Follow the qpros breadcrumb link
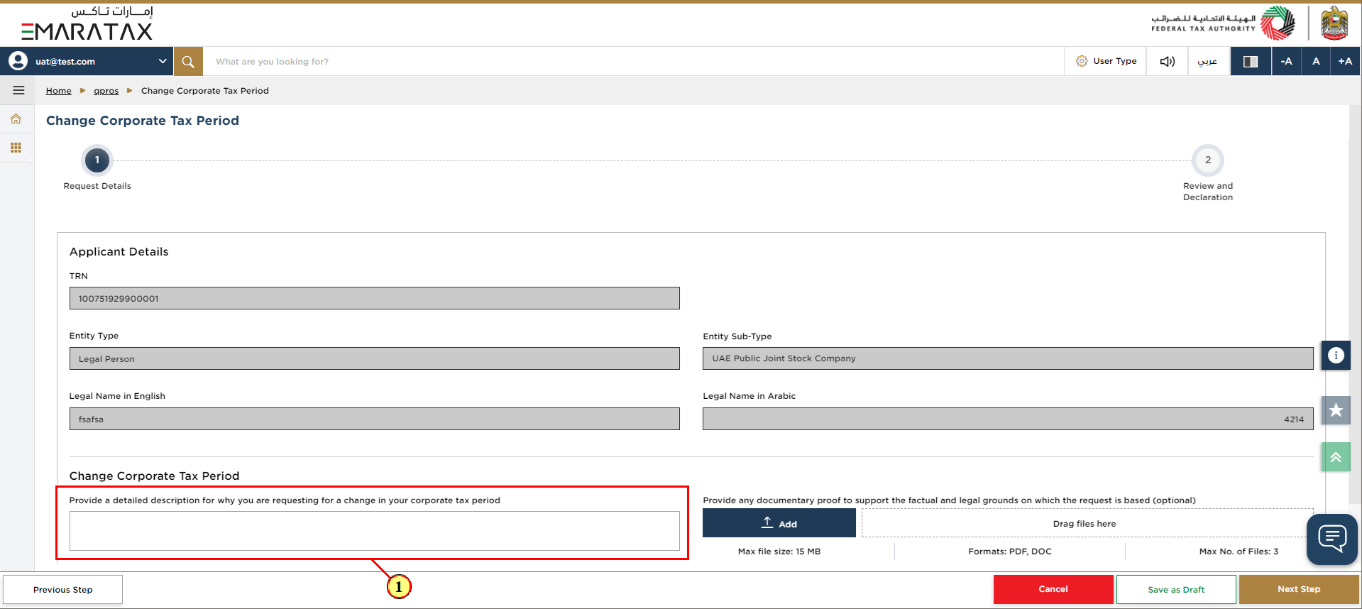 pos(106,91)
